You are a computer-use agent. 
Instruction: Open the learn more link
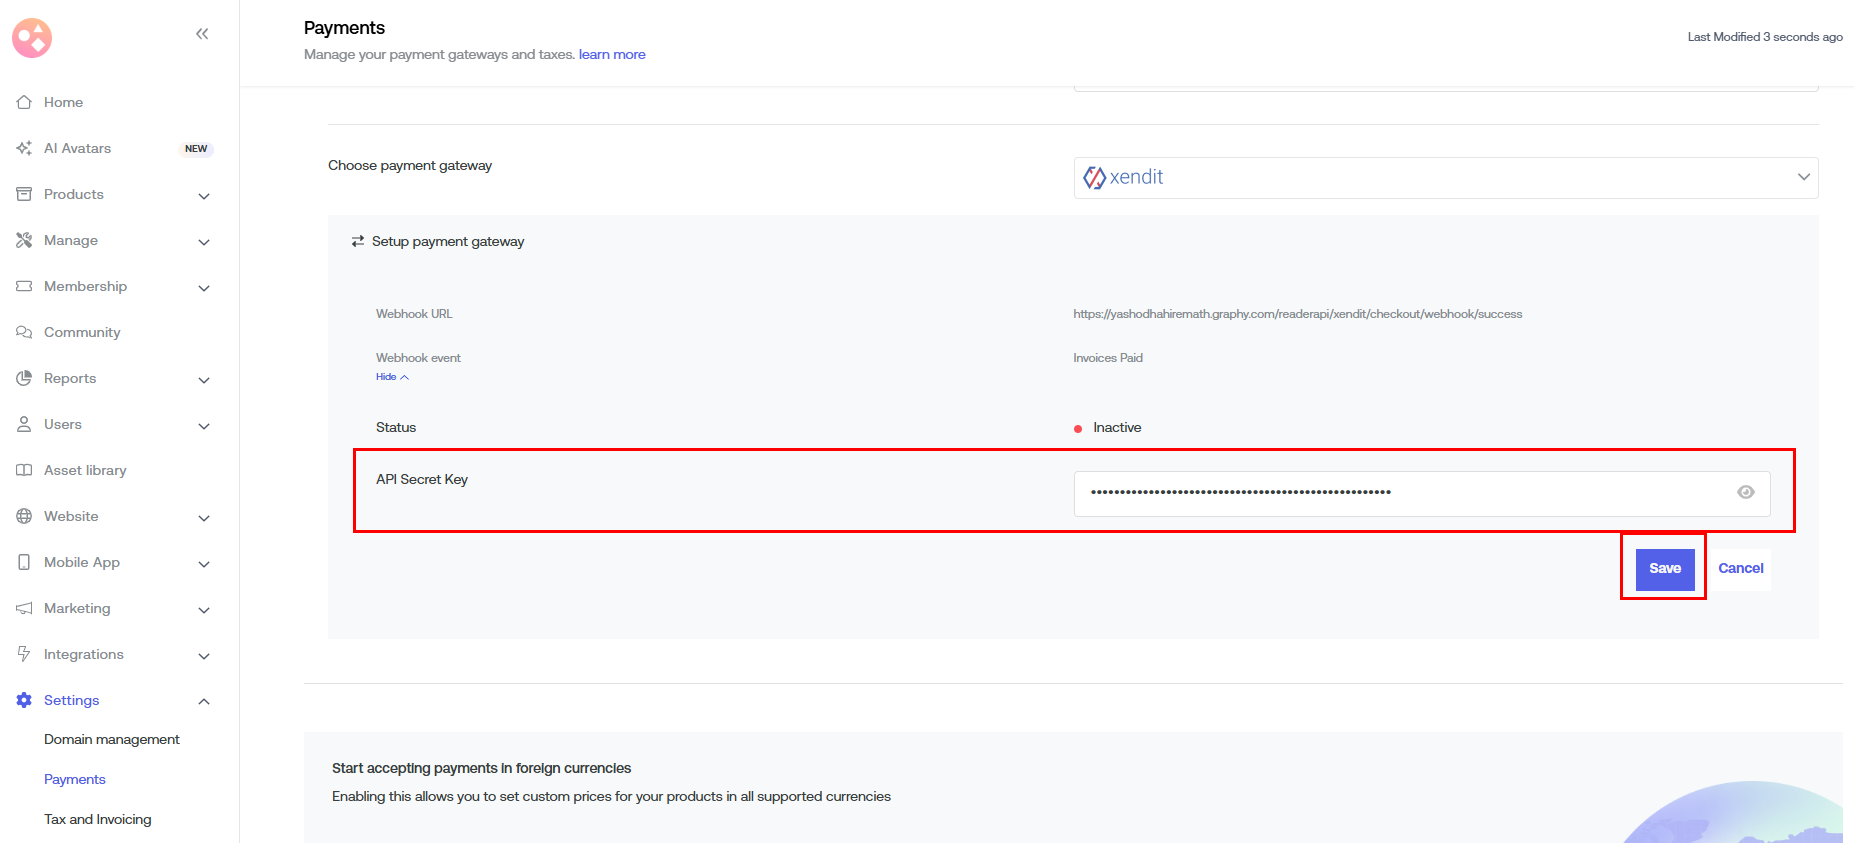click(611, 54)
